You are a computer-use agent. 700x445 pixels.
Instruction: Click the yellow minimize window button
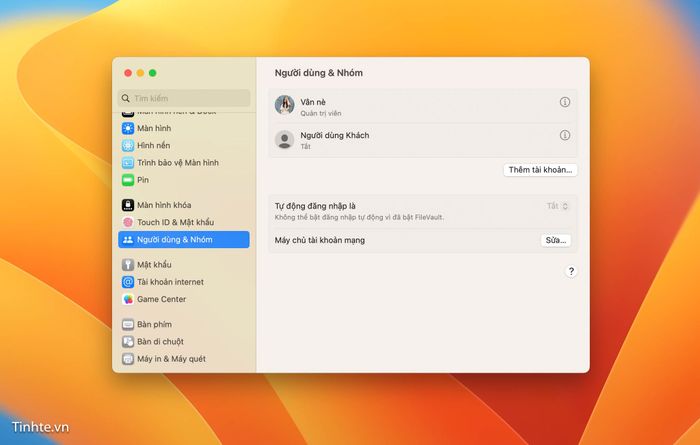point(140,73)
